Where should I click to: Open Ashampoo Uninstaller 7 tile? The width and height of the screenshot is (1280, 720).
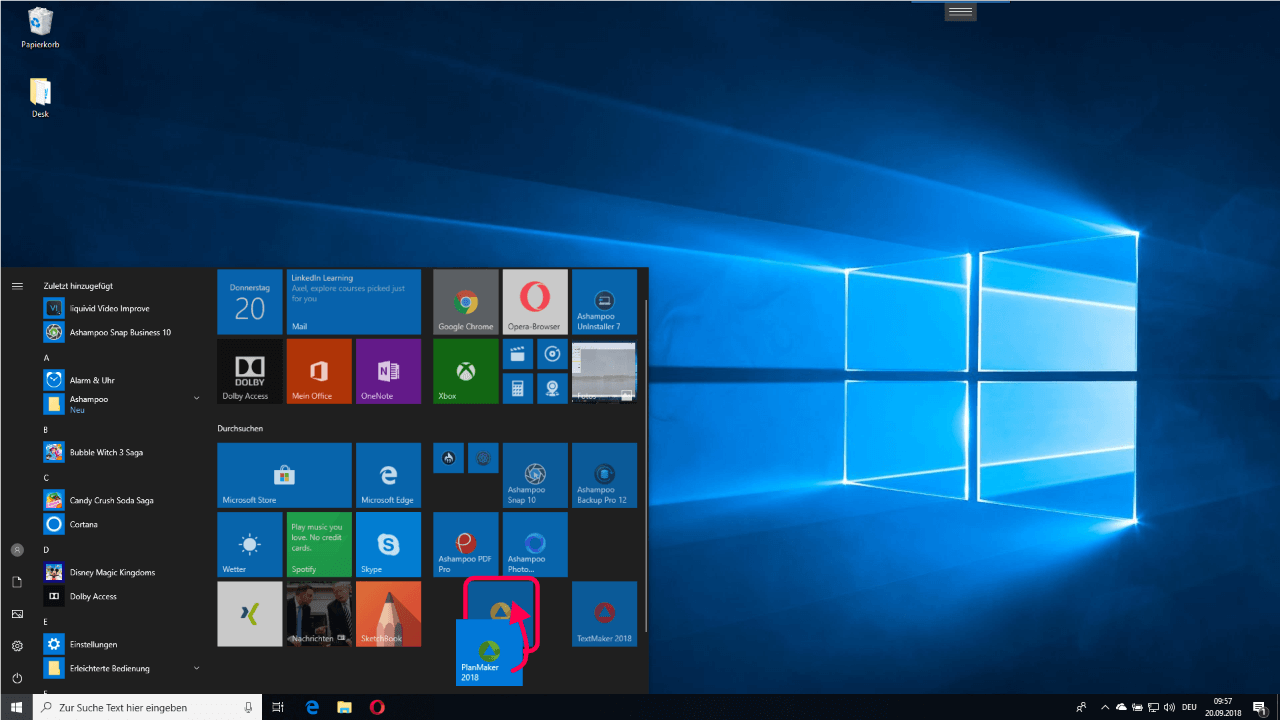604,302
